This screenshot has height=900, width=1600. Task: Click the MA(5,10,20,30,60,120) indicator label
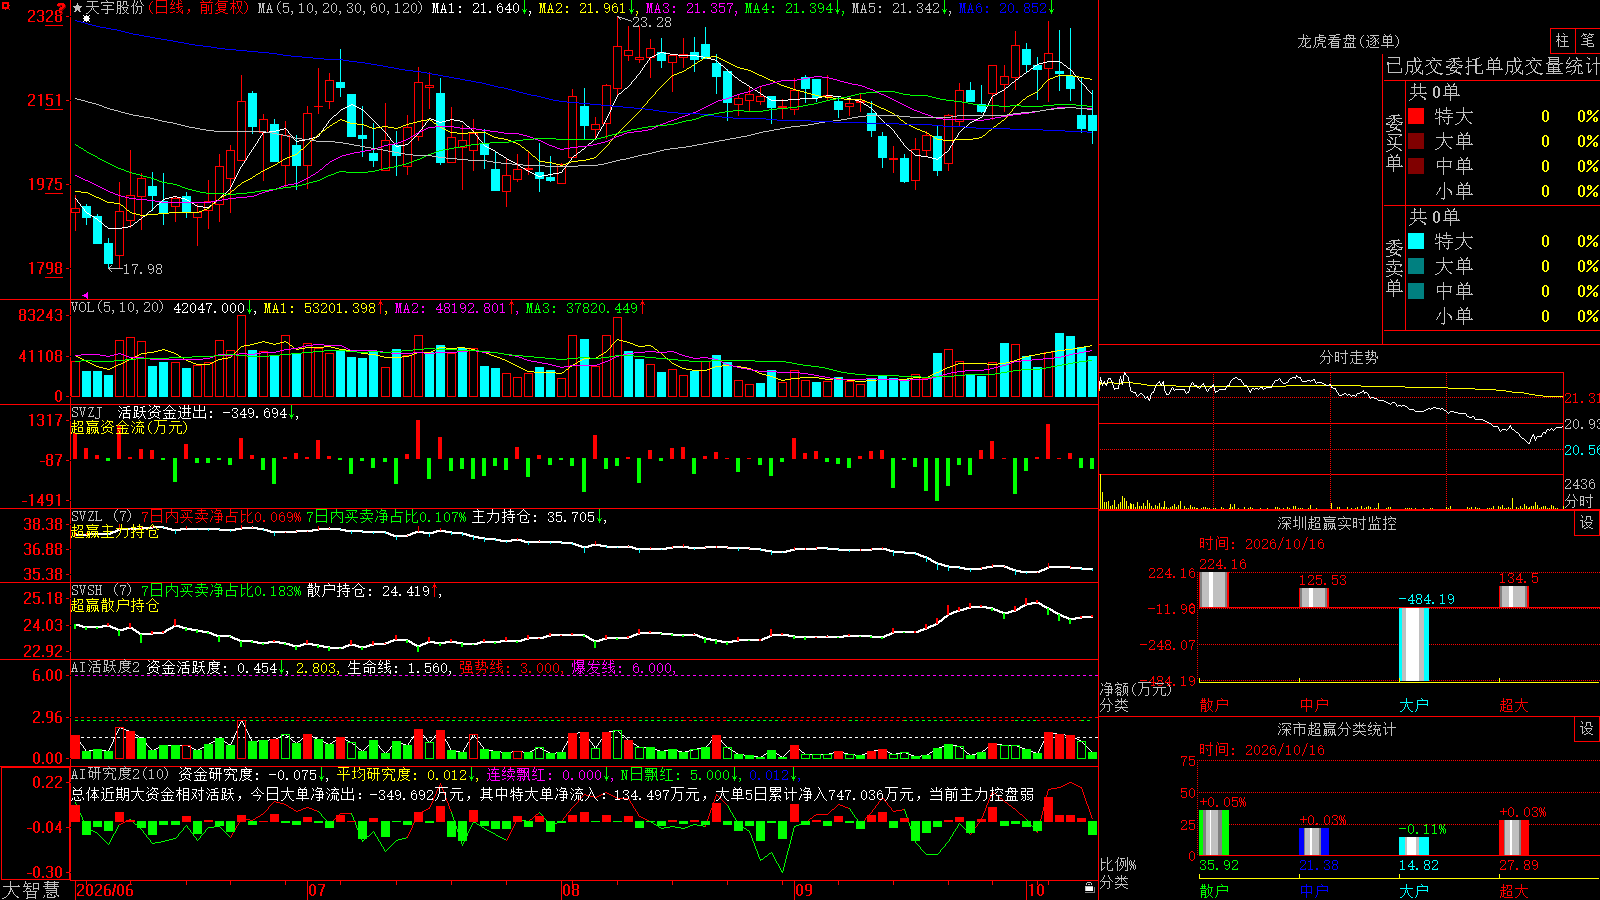[x=341, y=8]
